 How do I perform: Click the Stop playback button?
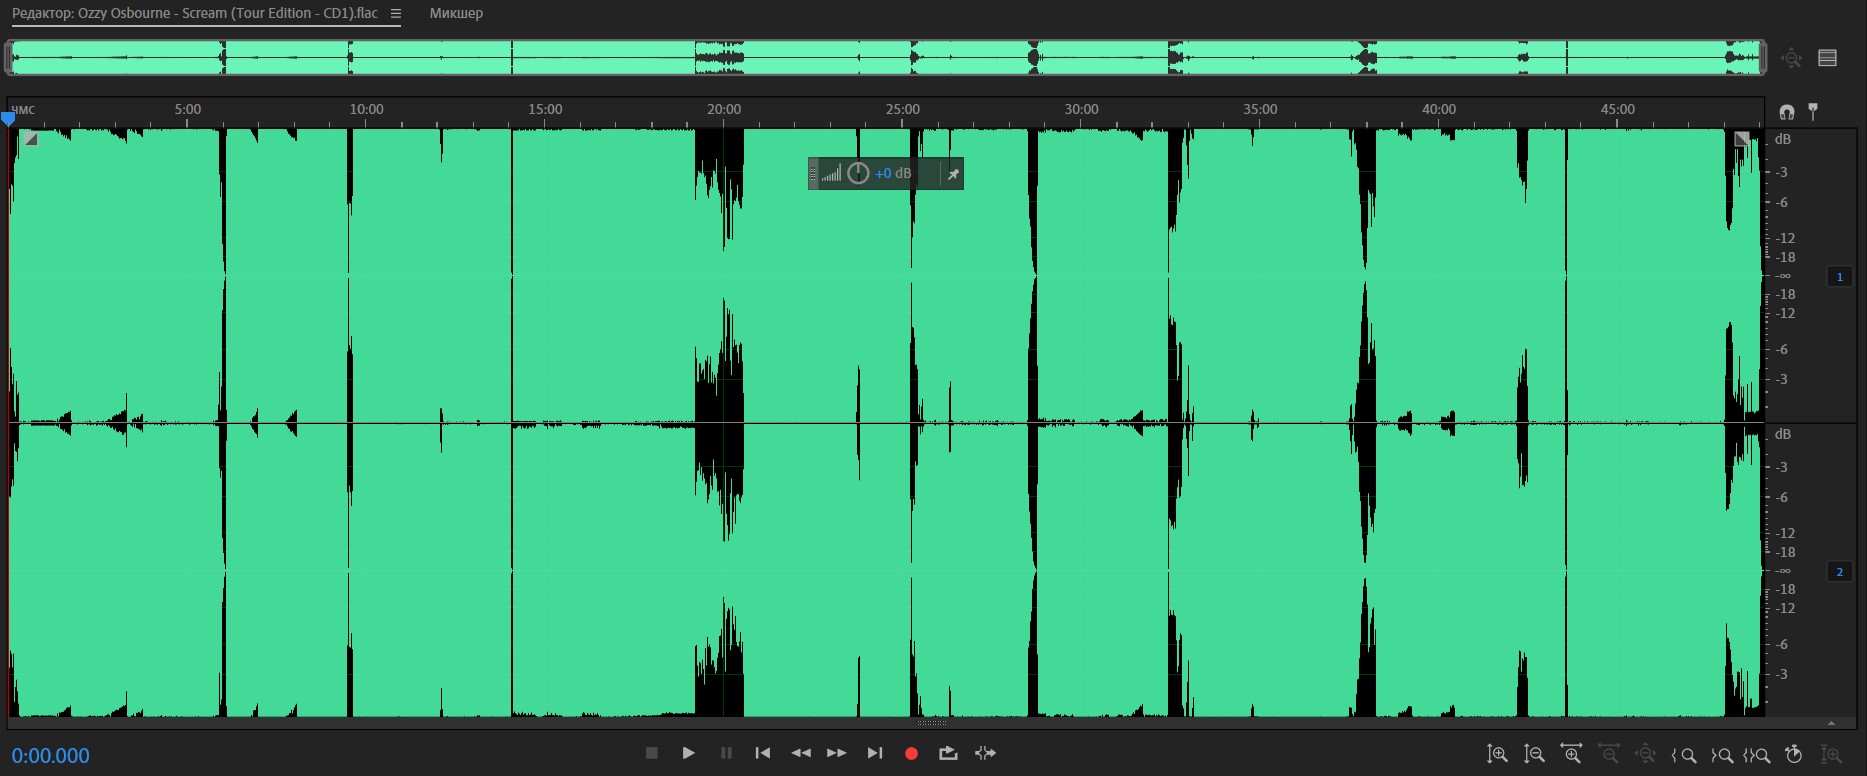pyautogui.click(x=651, y=753)
